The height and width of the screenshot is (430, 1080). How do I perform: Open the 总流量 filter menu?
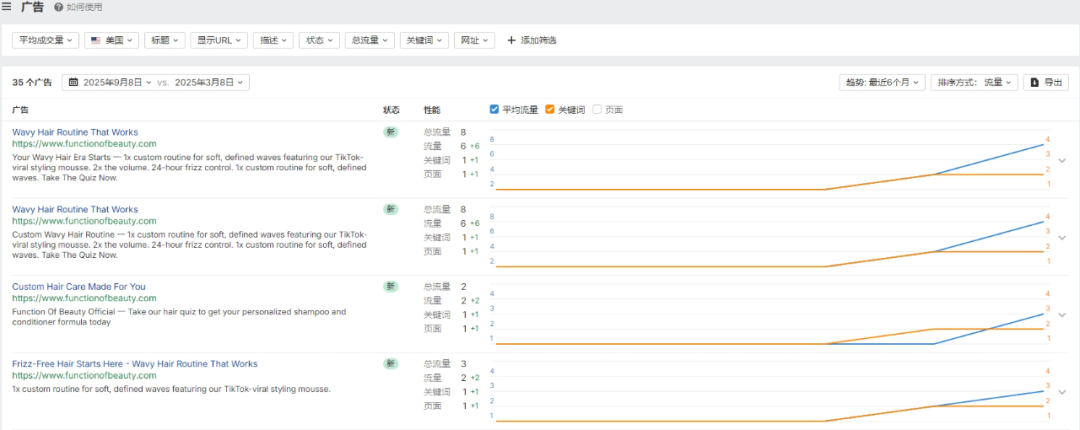tap(370, 40)
